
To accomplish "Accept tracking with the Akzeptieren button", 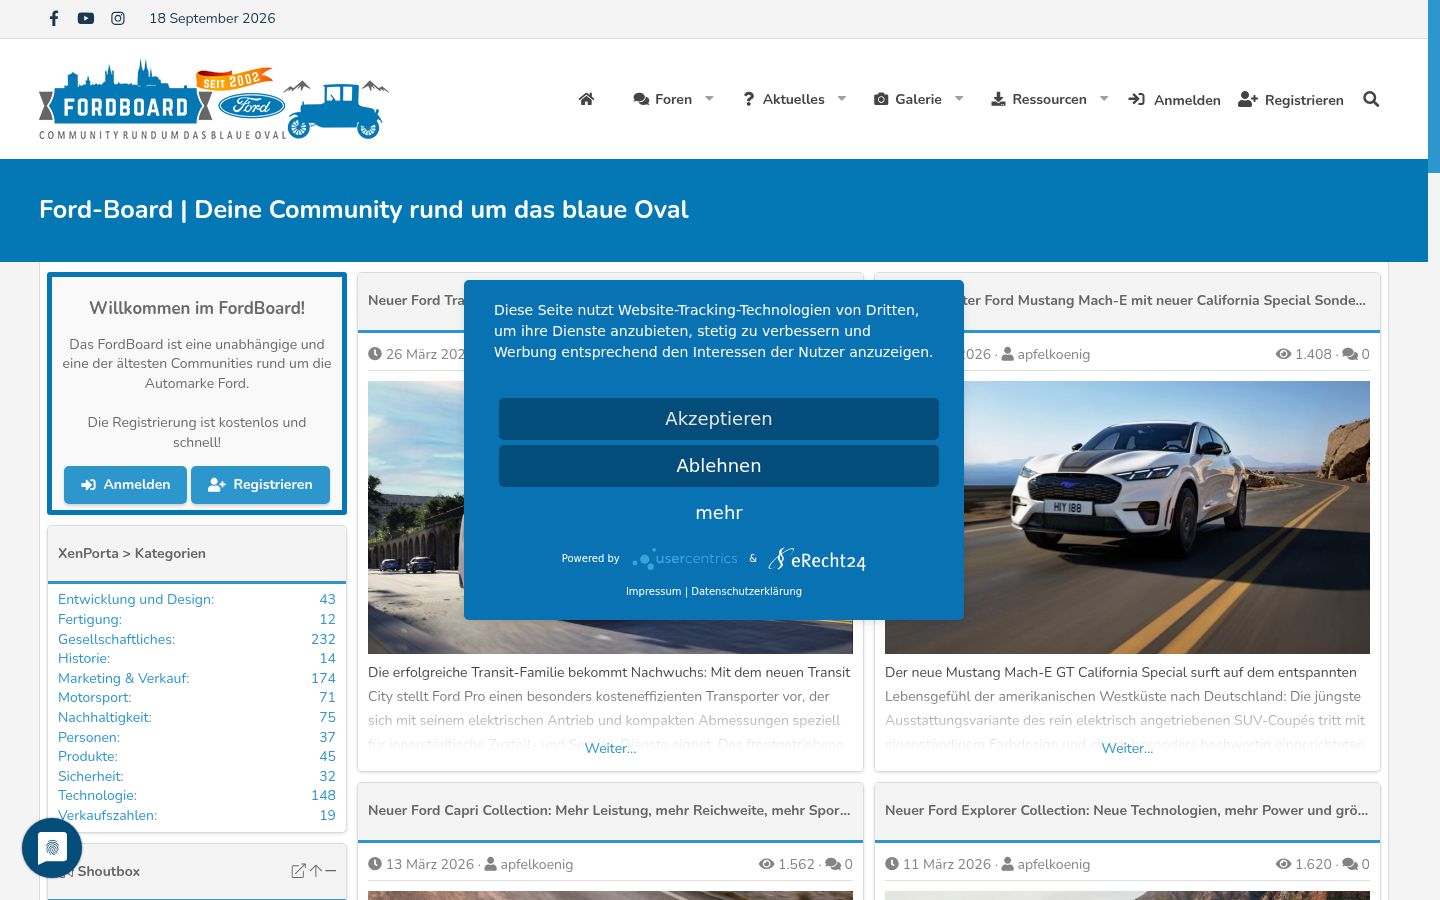I will (719, 419).
